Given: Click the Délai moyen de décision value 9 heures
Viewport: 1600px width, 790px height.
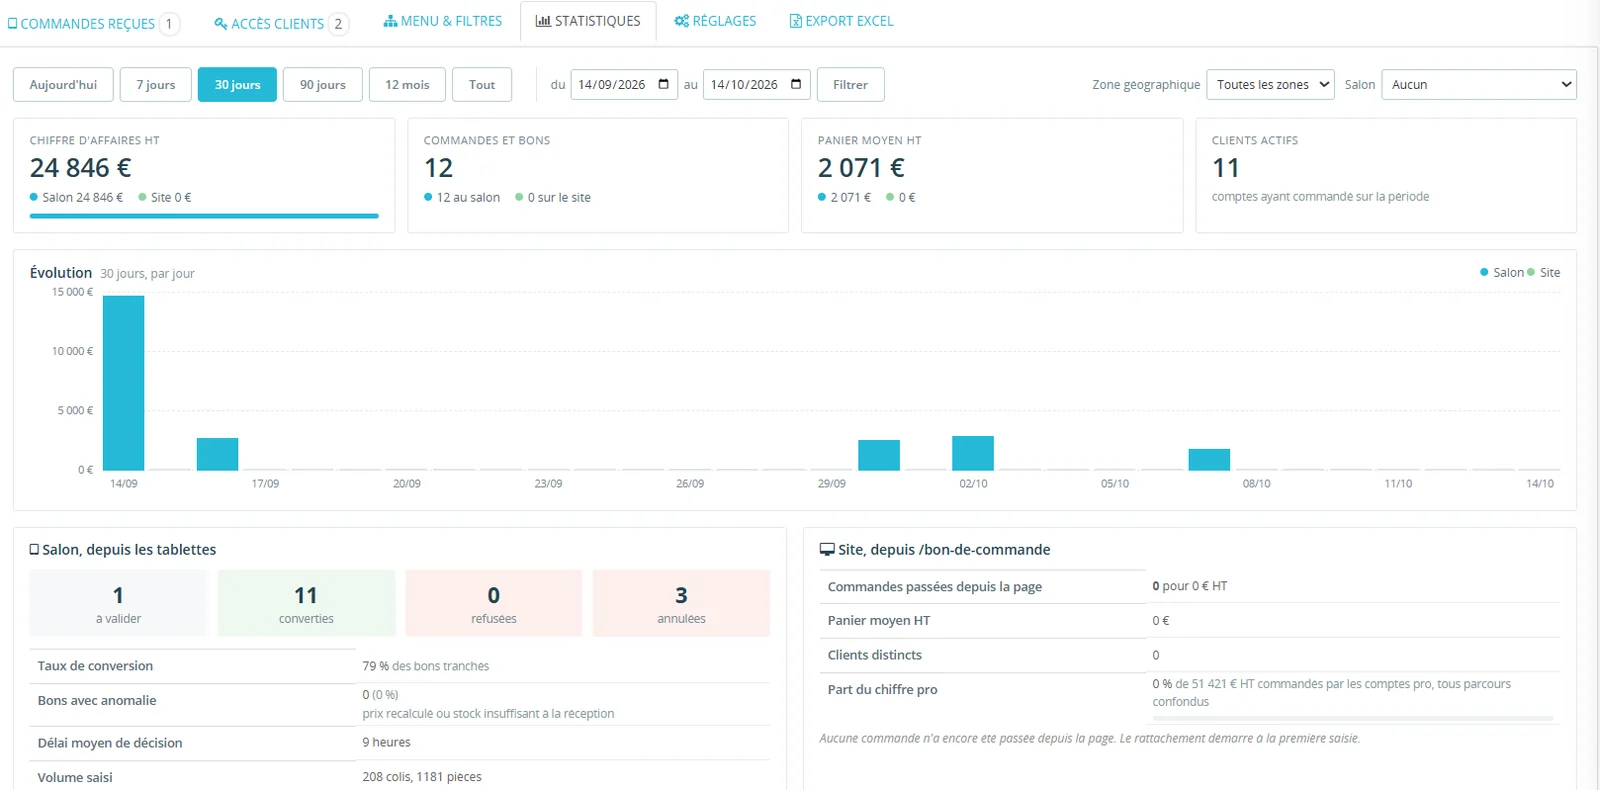Looking at the screenshot, I should (x=387, y=743).
